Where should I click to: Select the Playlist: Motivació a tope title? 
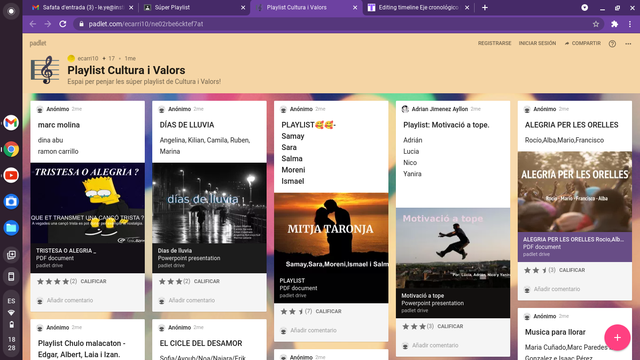coord(446,125)
